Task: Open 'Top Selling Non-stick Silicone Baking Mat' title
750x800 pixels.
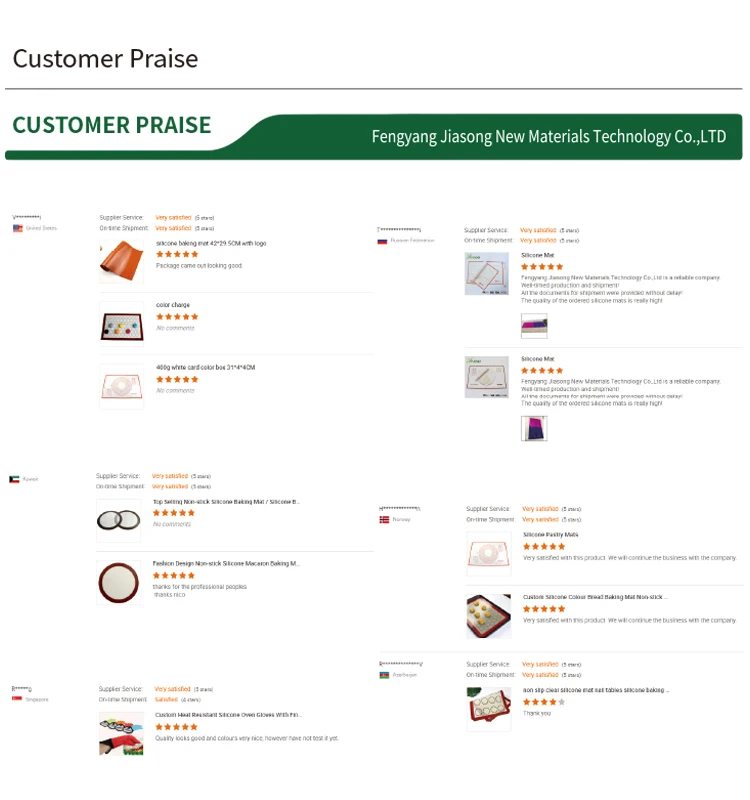Action: (226, 502)
